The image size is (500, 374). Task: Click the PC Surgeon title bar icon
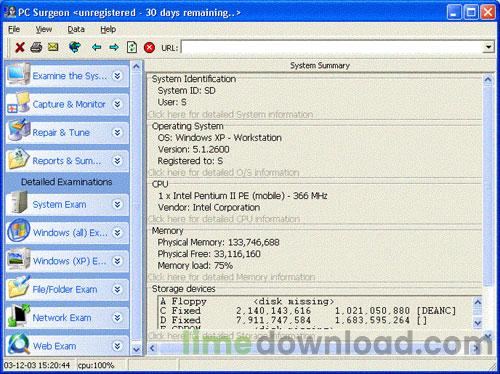10,12
